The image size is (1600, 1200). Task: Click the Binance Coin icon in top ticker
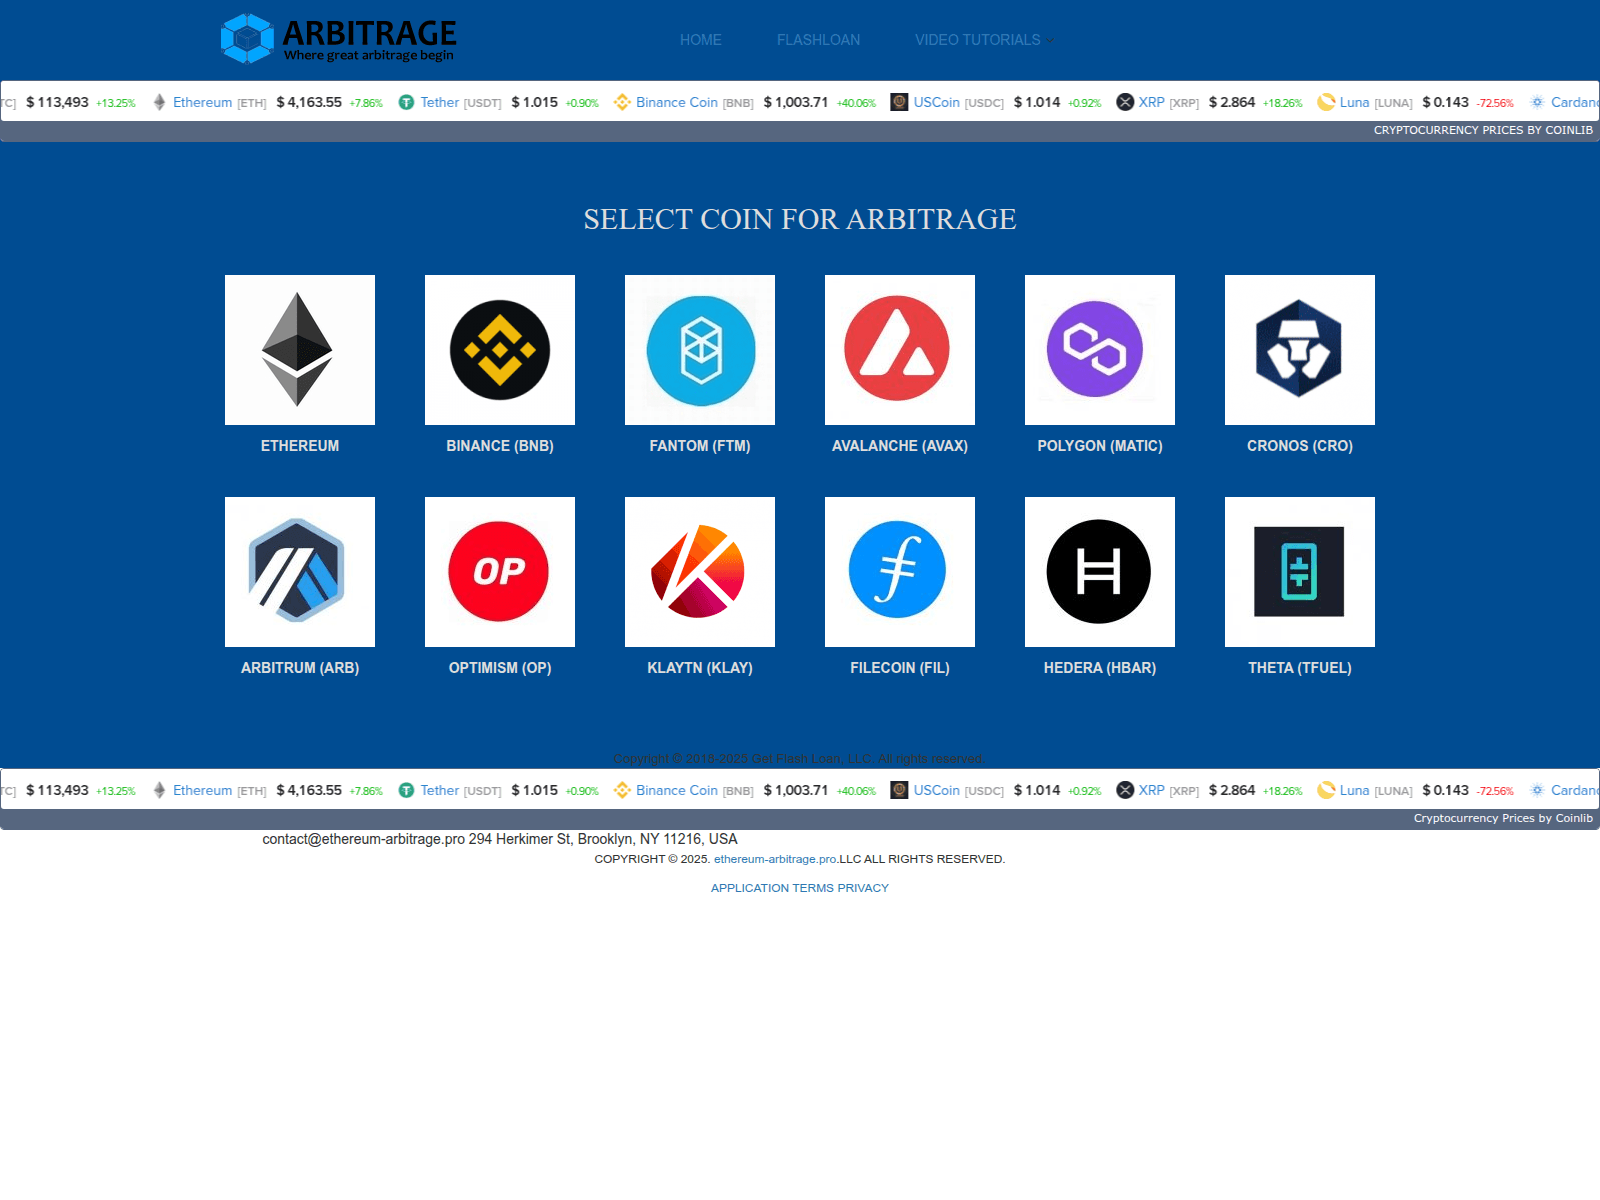point(622,102)
